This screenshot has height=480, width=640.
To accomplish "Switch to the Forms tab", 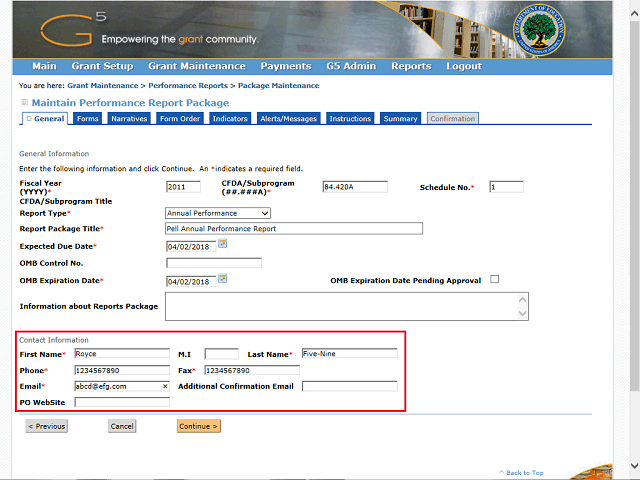I will pos(88,118).
